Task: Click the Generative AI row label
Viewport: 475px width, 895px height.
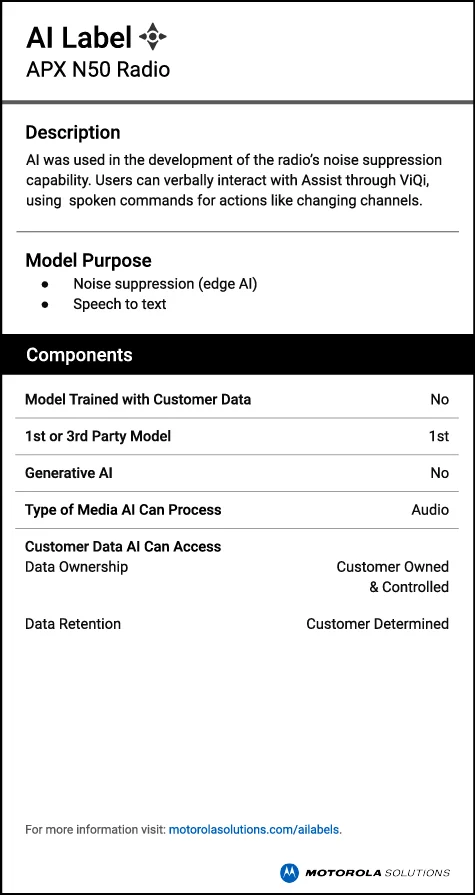Action: (69, 473)
